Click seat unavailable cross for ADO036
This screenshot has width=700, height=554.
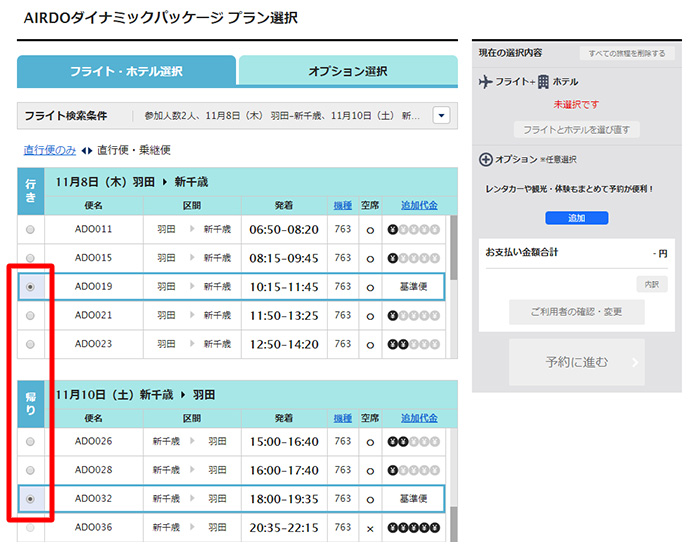[370, 529]
